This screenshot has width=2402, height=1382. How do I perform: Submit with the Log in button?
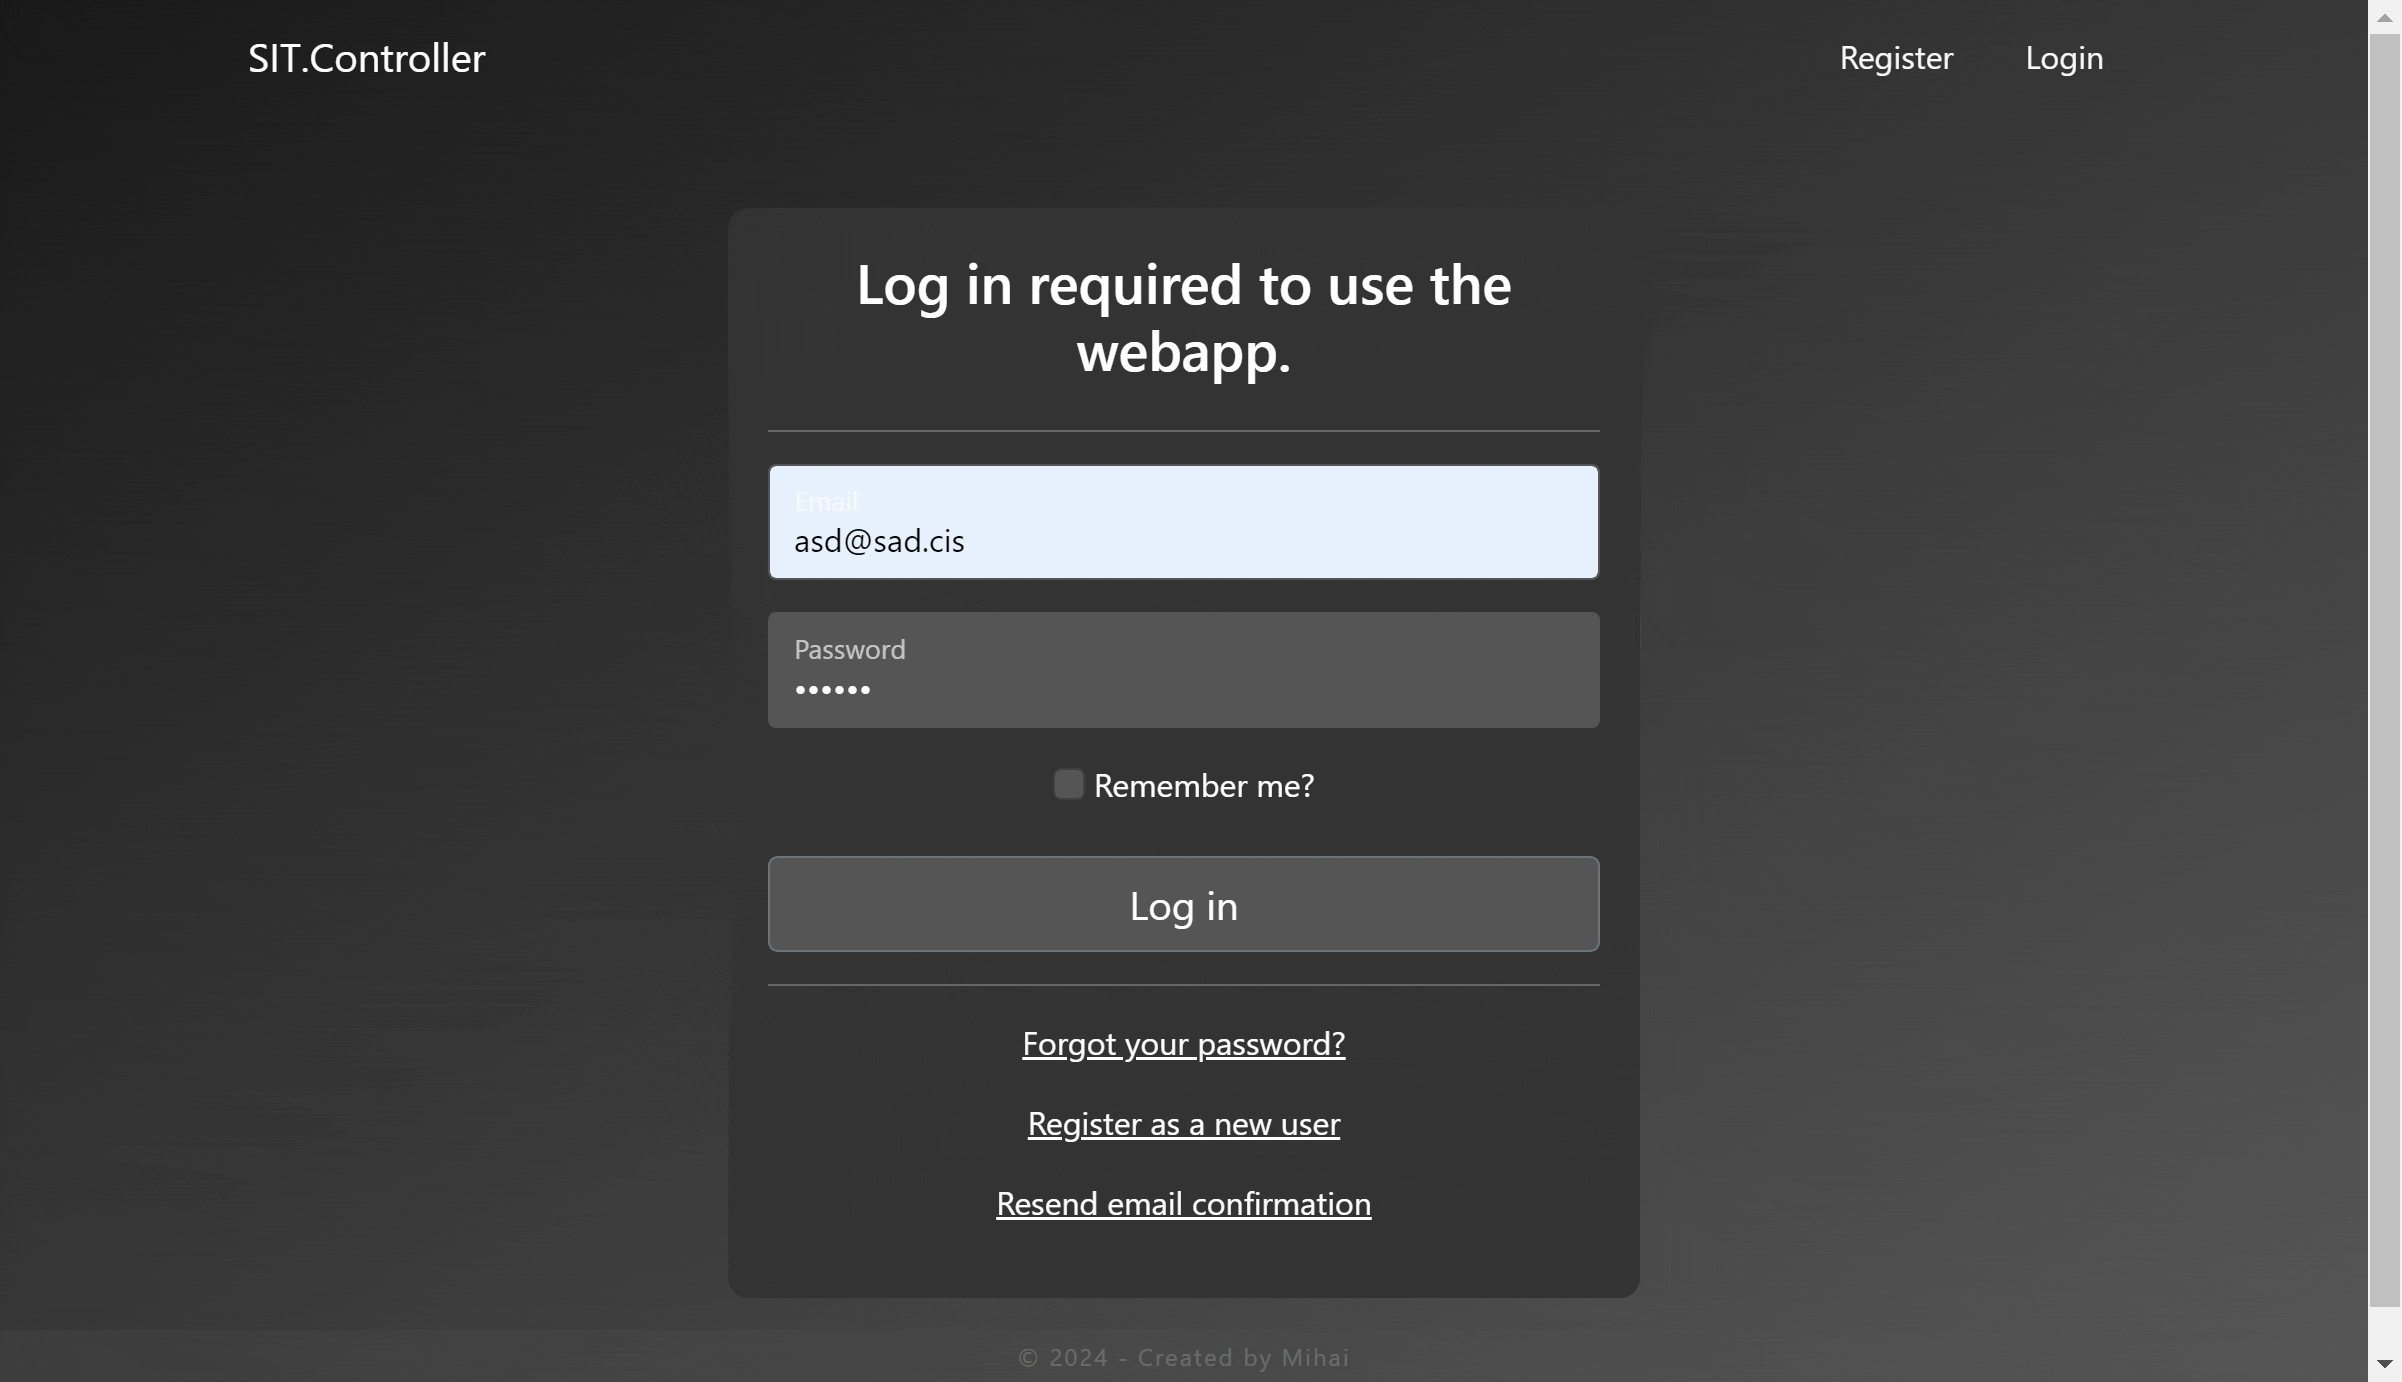[x=1183, y=904]
